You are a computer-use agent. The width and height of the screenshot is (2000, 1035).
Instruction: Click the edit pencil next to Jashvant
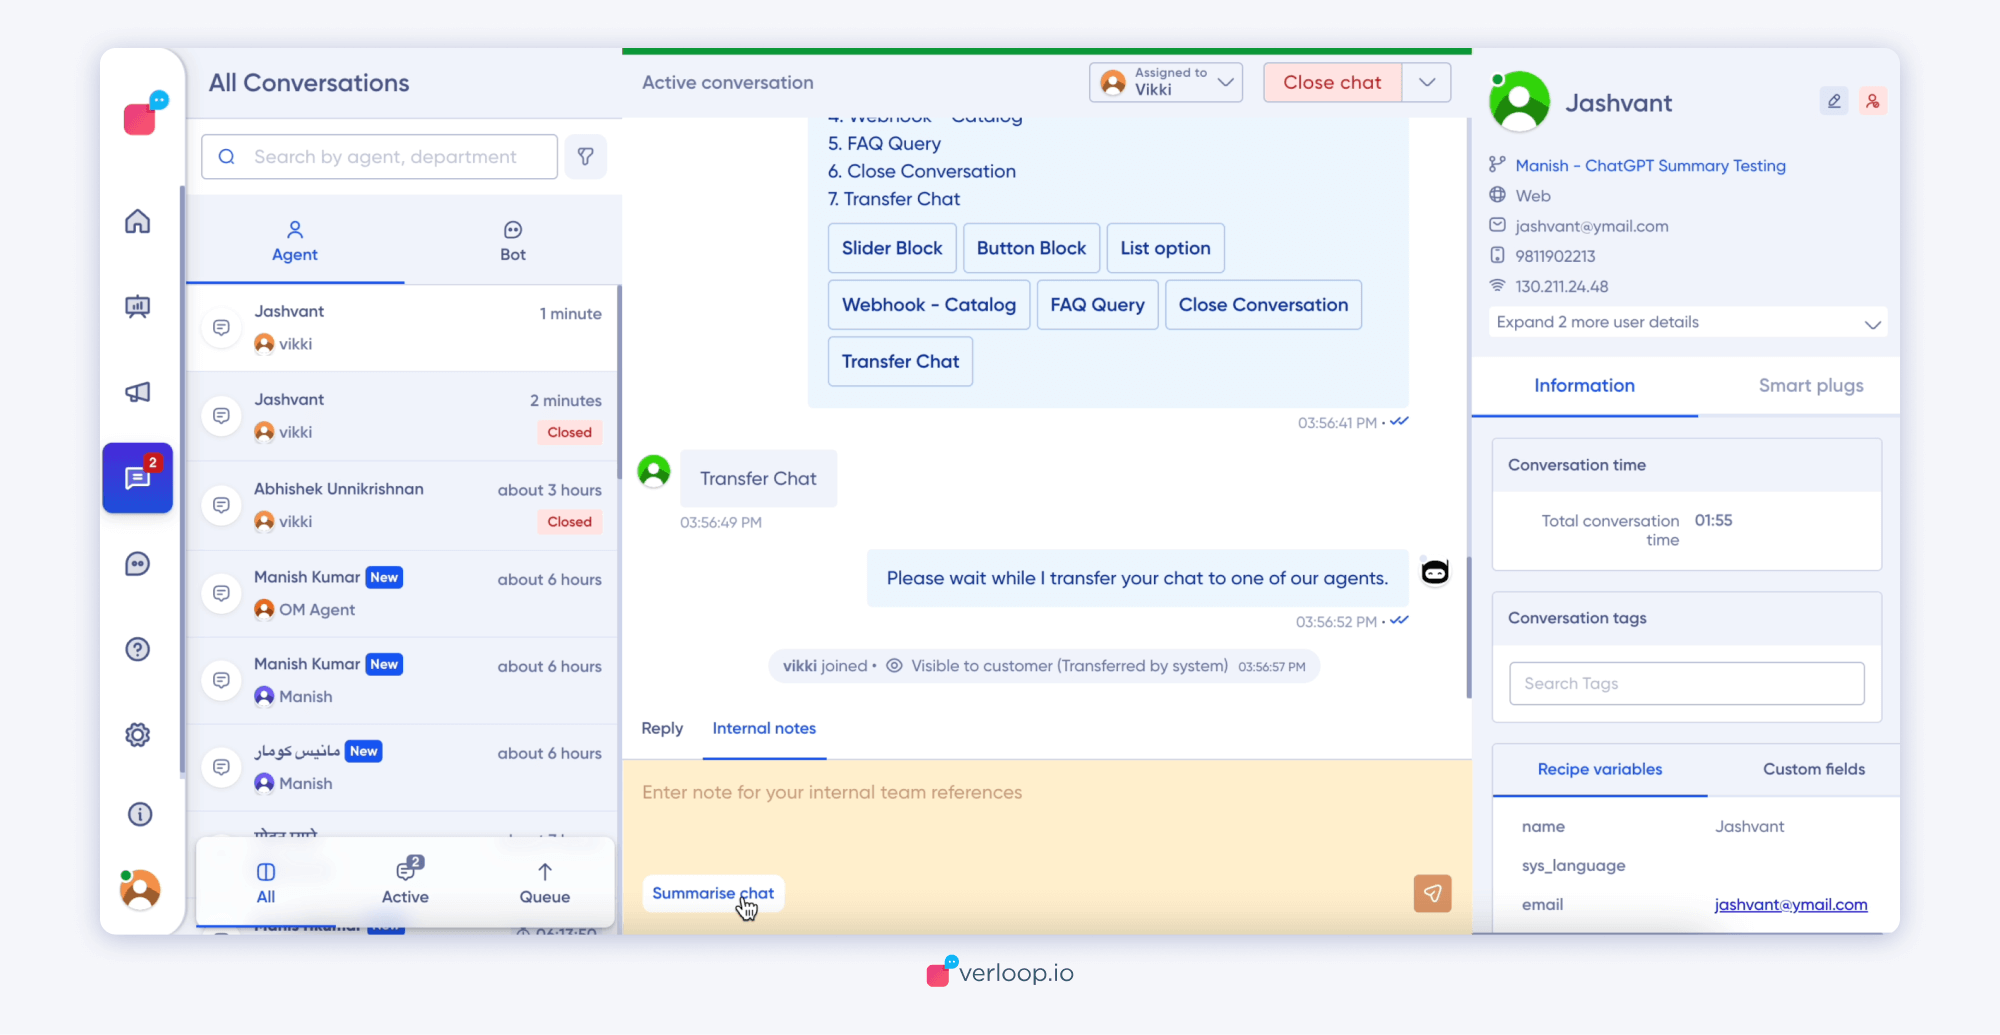coord(1833,101)
